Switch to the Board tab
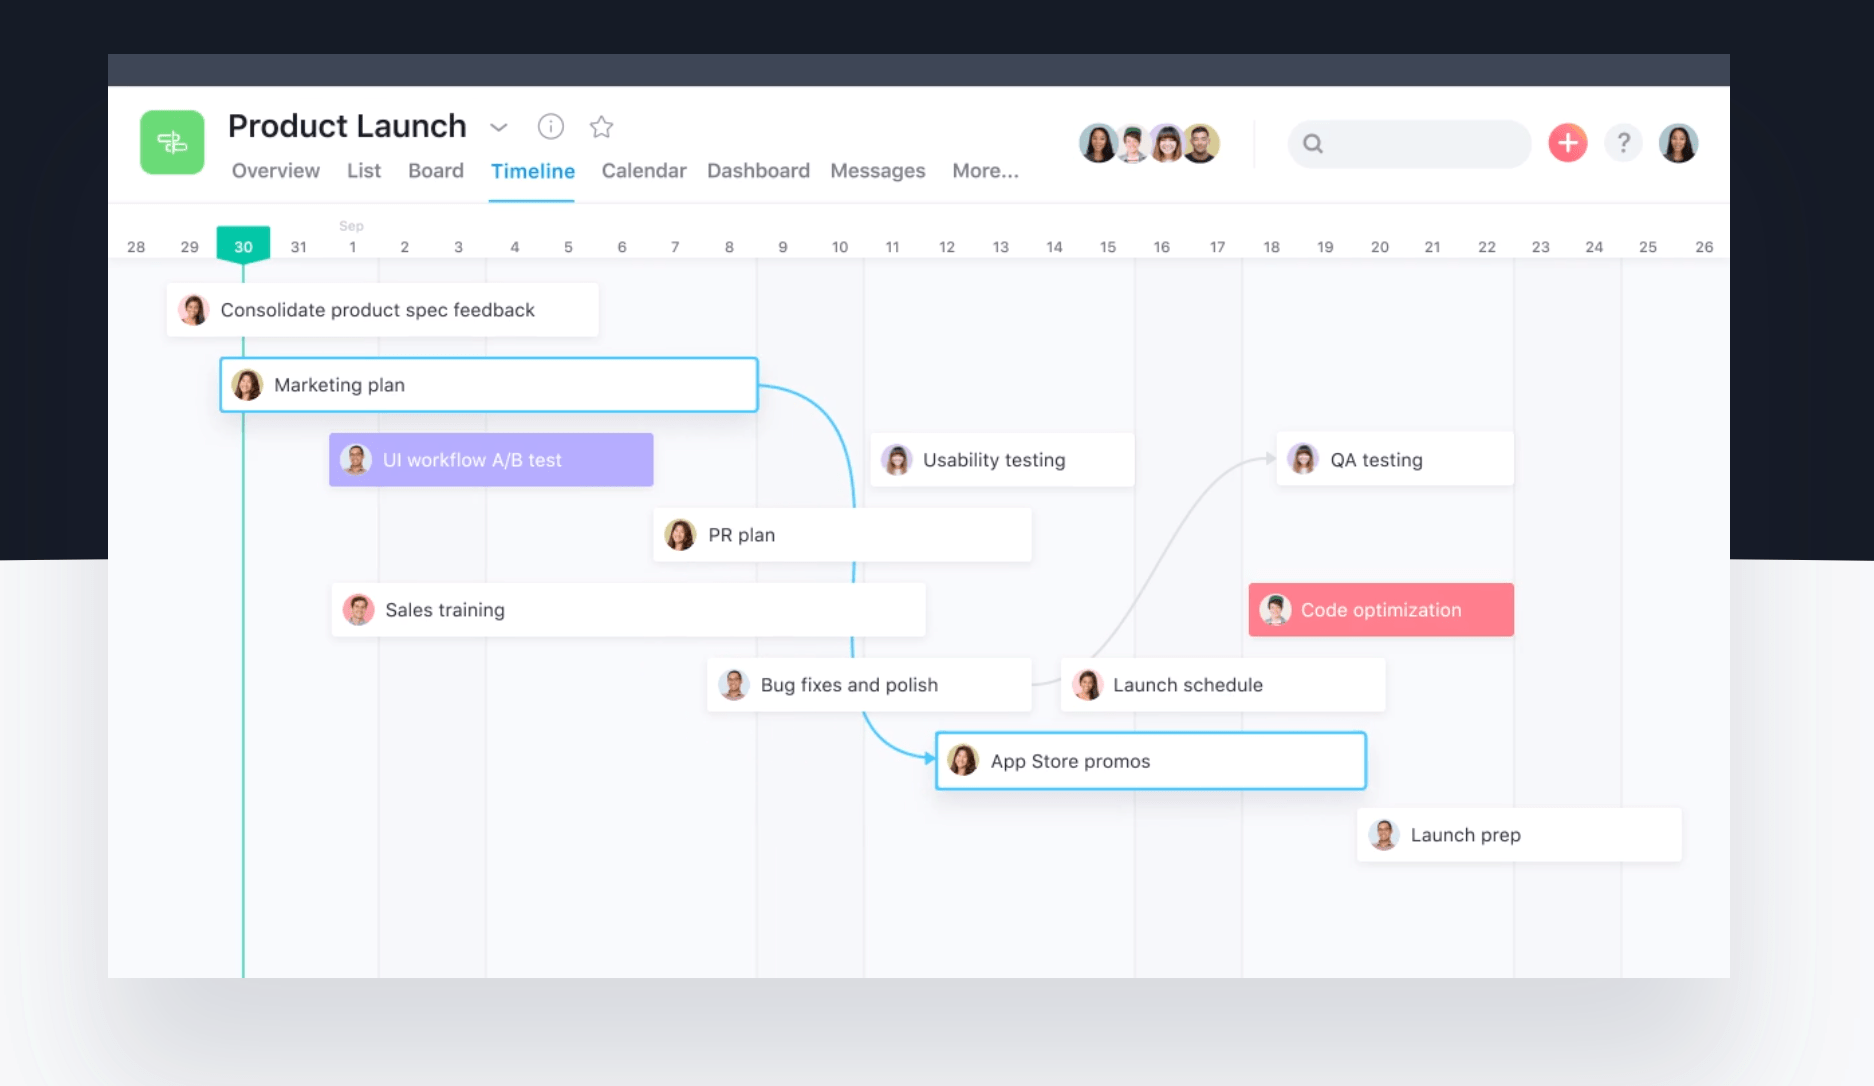Image resolution: width=1874 pixels, height=1086 pixels. pos(435,170)
